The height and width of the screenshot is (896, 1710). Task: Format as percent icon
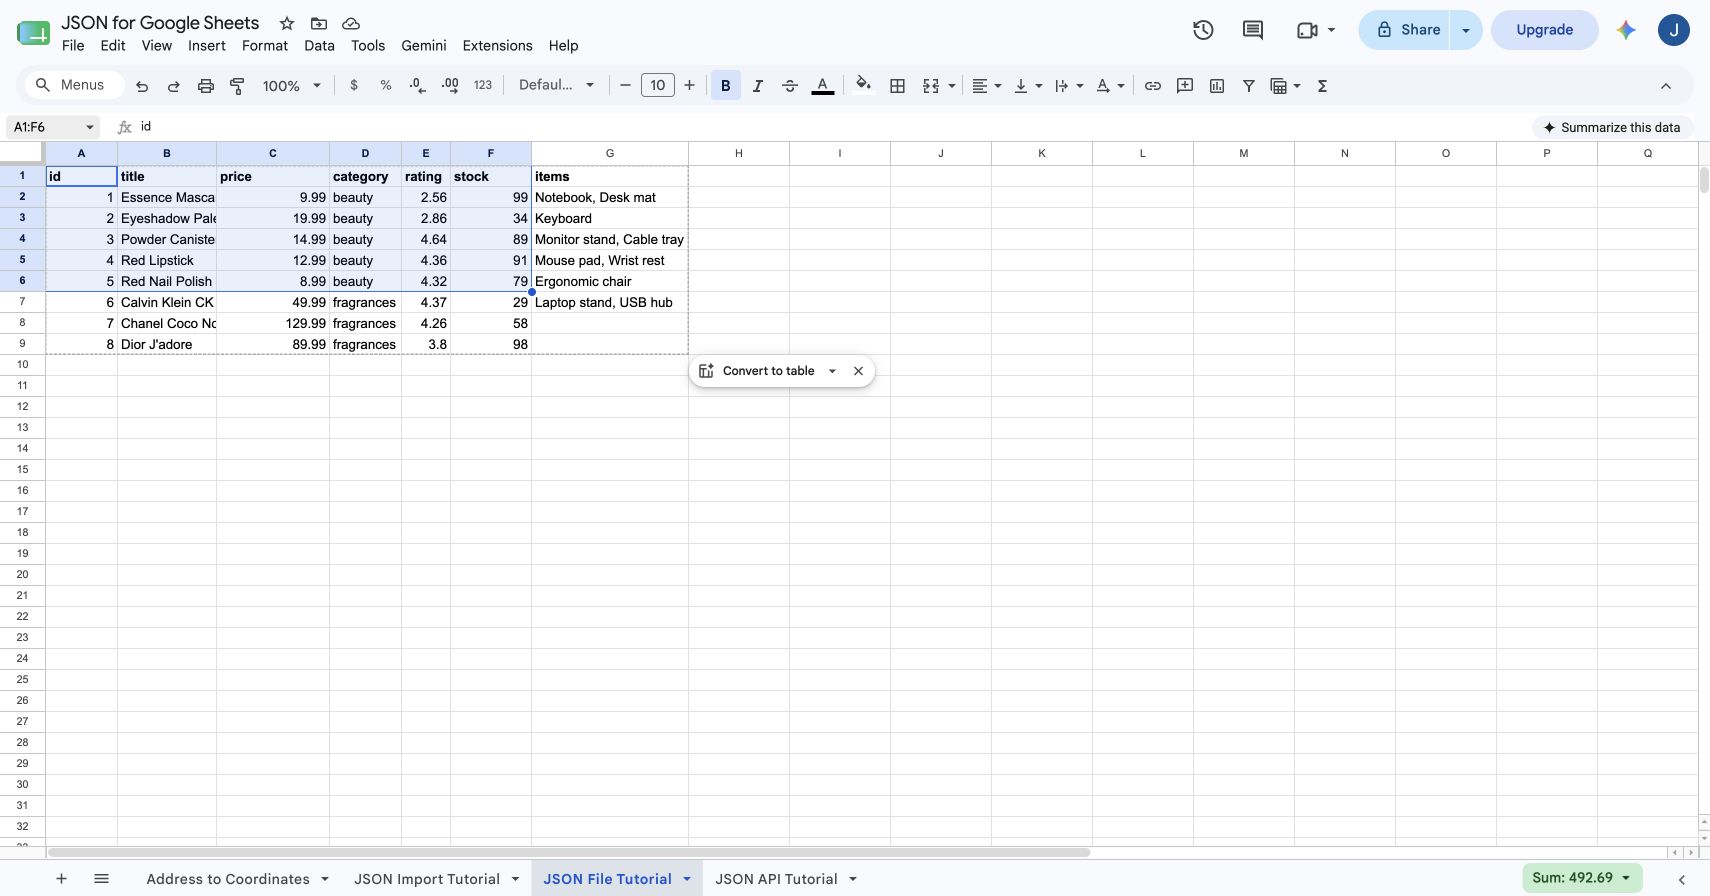coord(386,86)
